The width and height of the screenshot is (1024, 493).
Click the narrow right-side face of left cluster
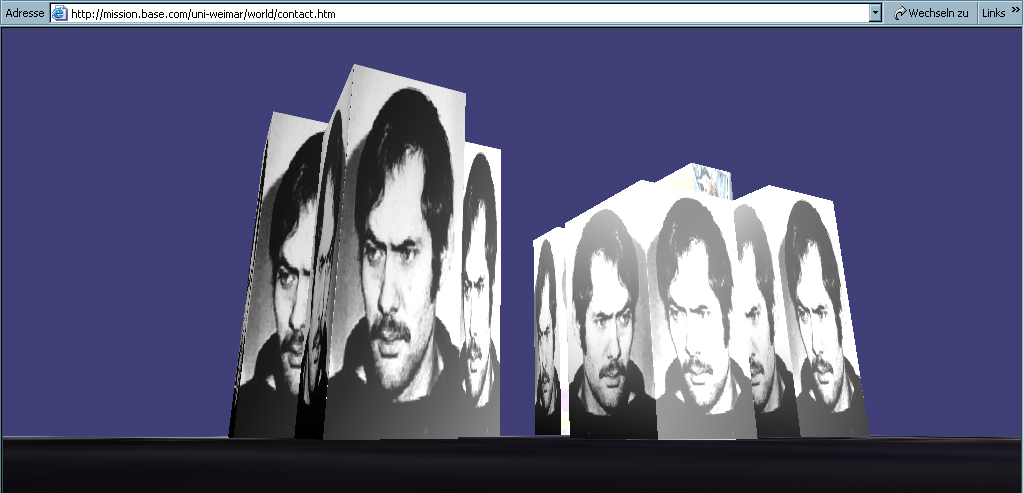[x=481, y=290]
